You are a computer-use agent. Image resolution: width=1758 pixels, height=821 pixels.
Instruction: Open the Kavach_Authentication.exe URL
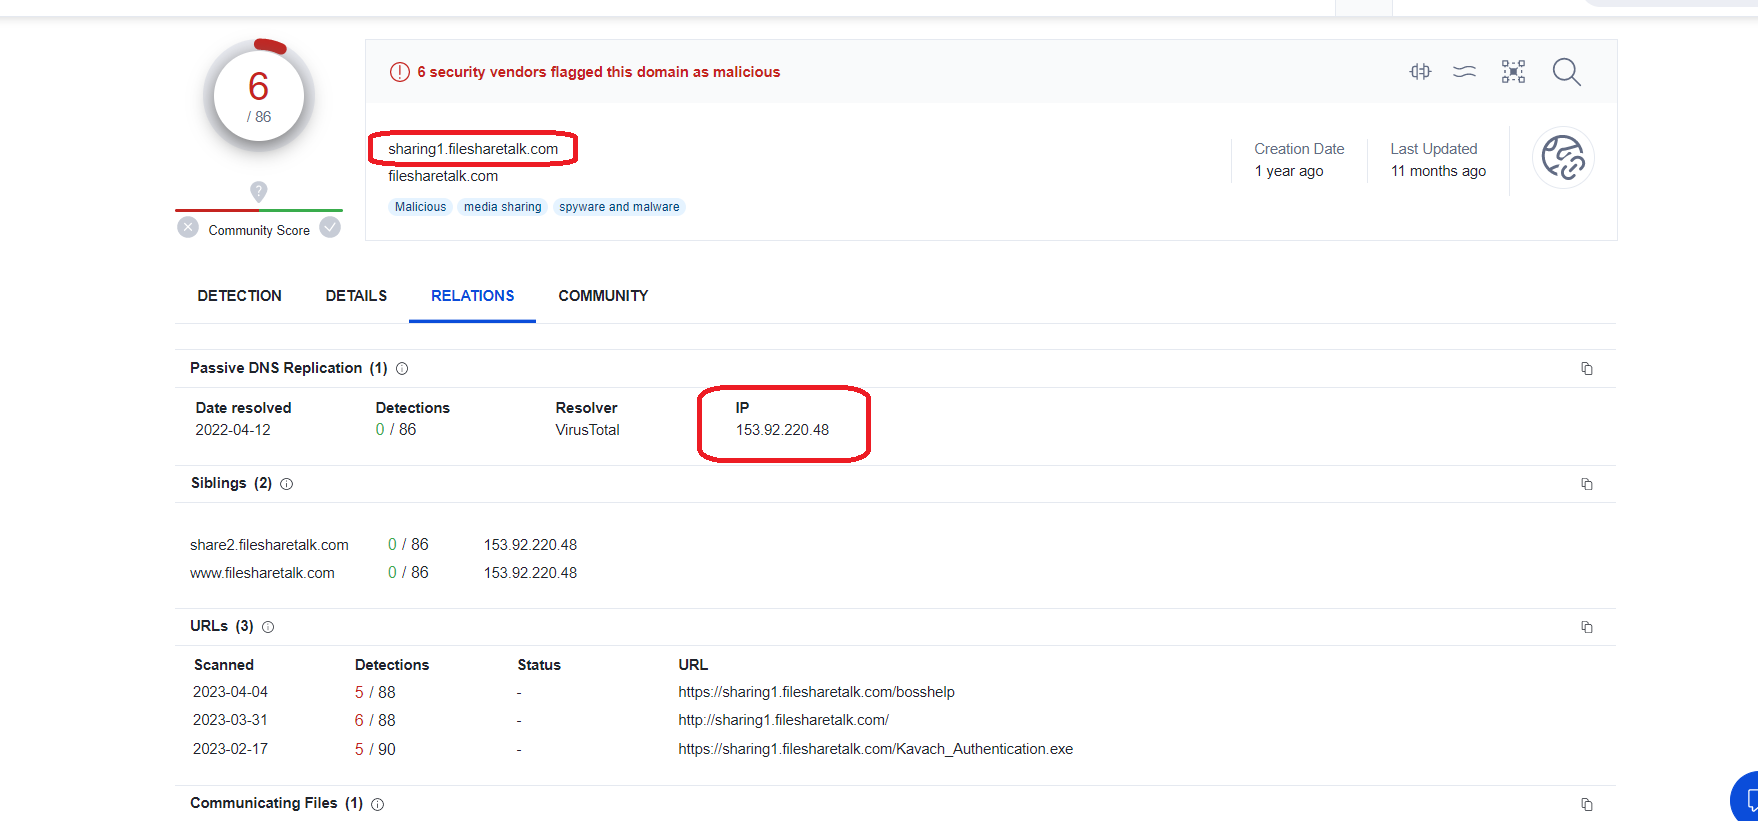pos(875,749)
